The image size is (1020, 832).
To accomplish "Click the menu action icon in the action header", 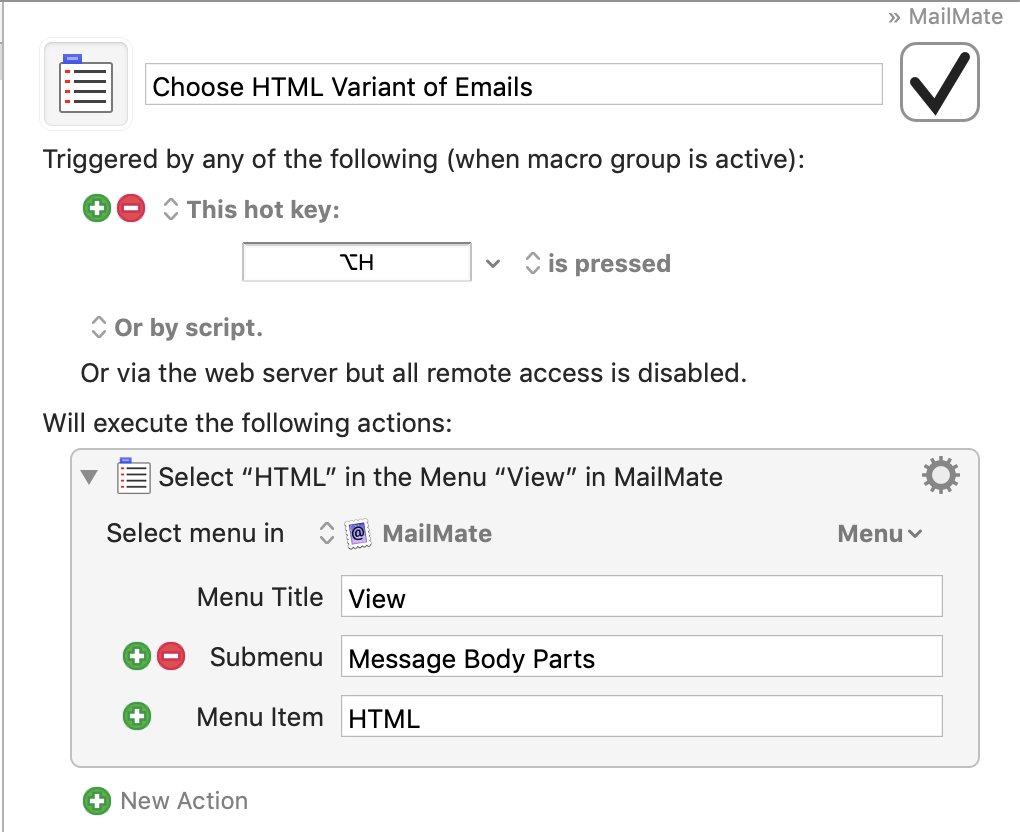I will (x=133, y=476).
